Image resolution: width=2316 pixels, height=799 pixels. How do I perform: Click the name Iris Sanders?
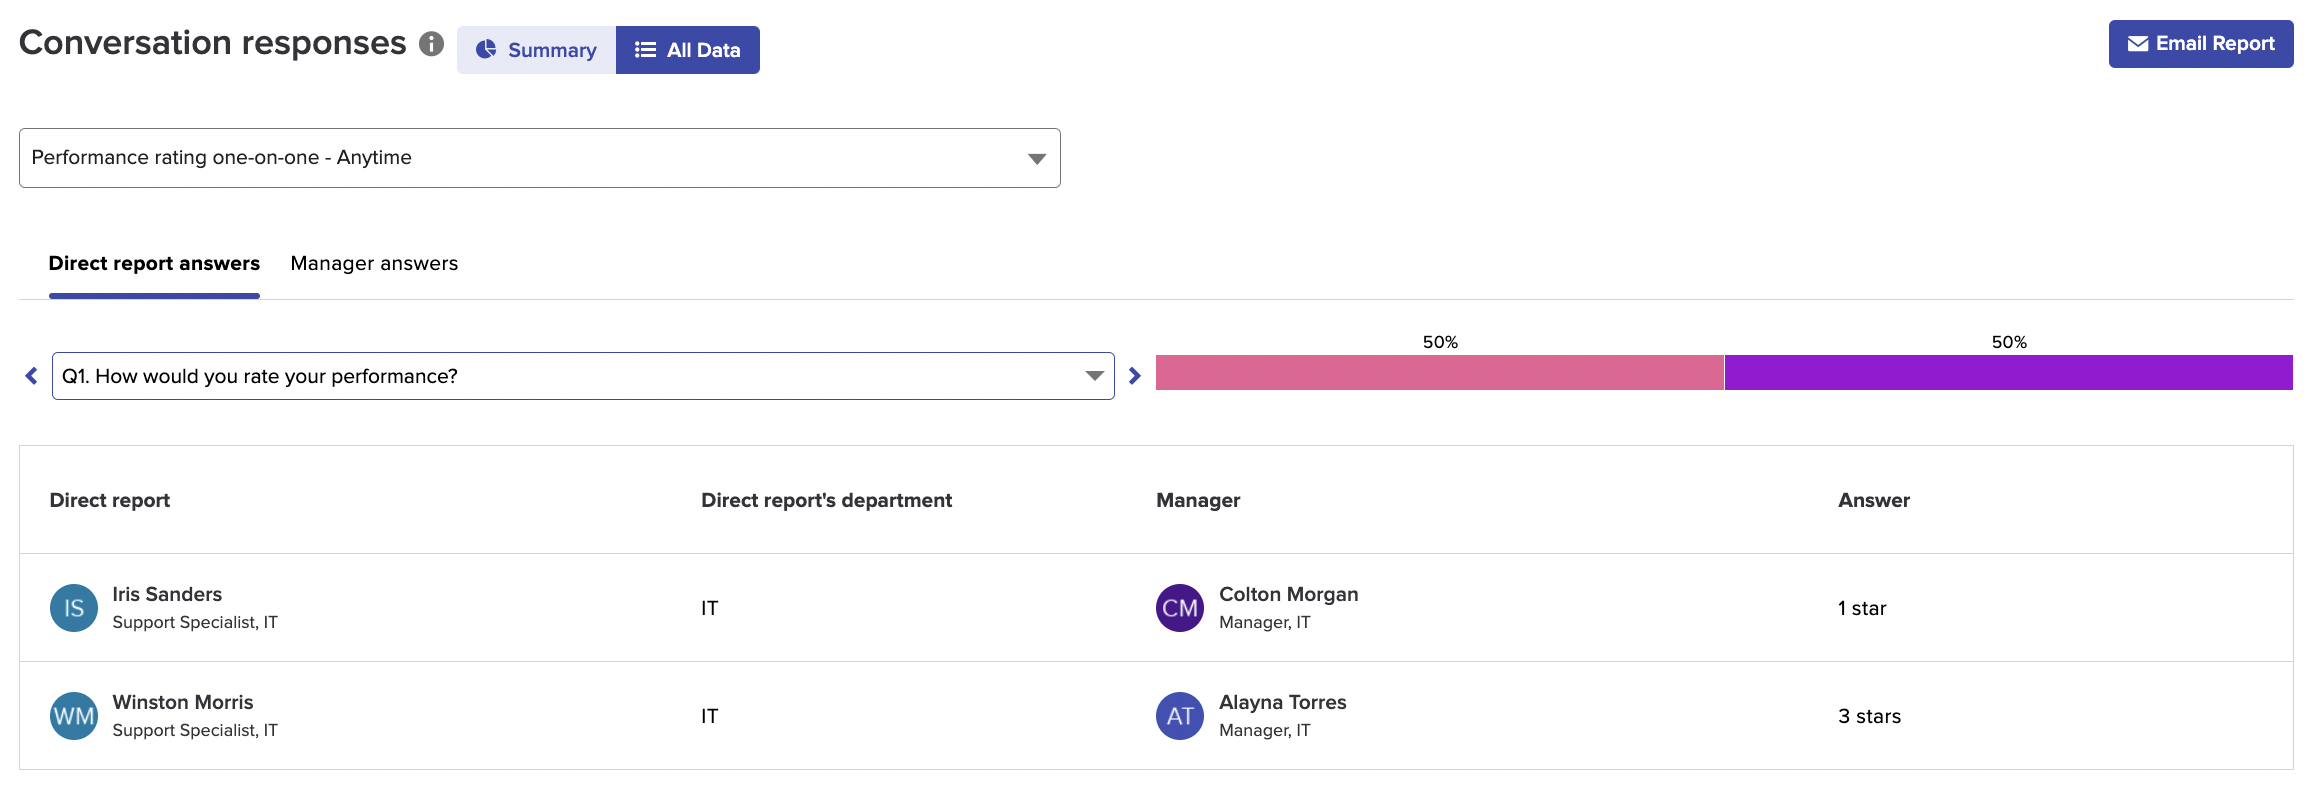tap(167, 594)
